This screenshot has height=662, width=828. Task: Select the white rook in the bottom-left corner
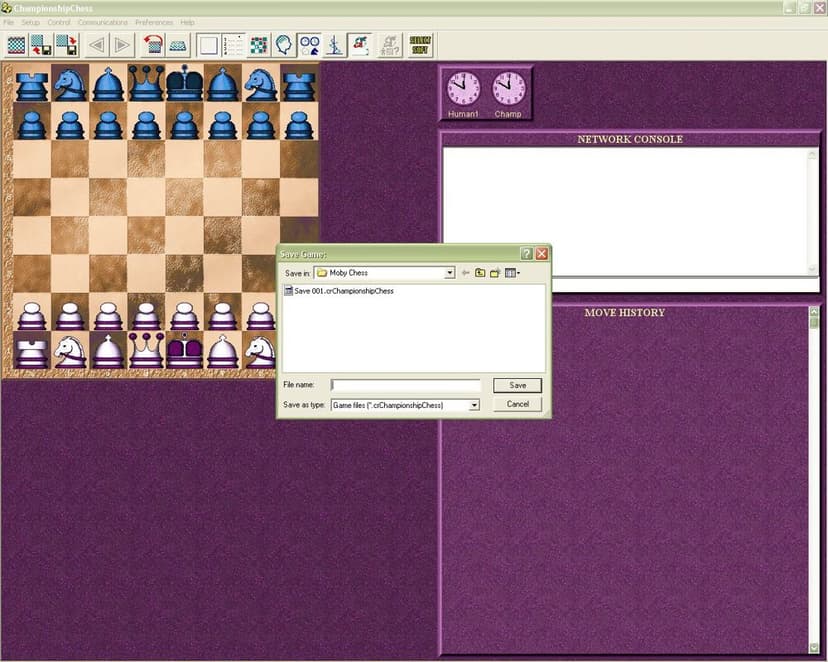[x=32, y=353]
